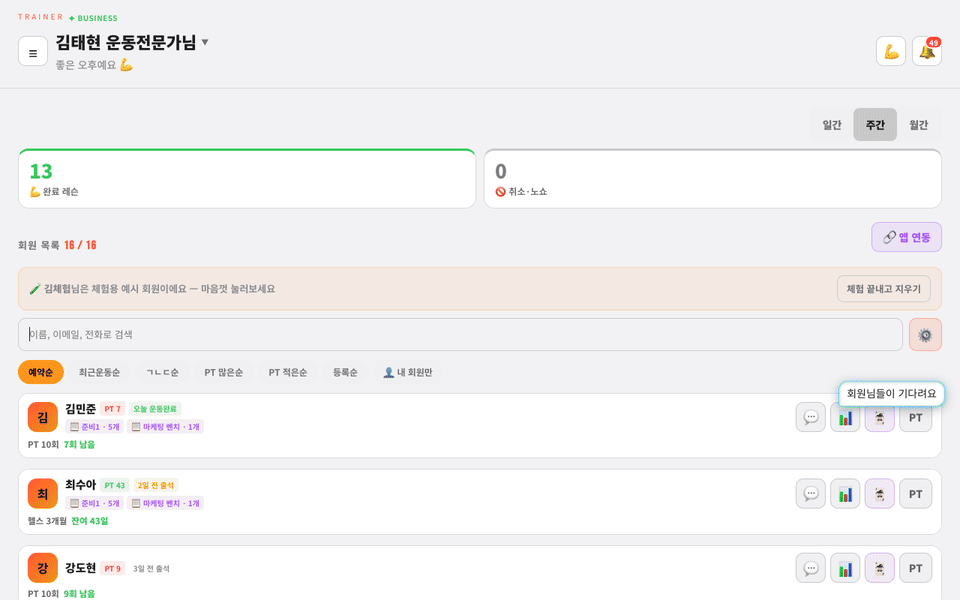The width and height of the screenshot is (960, 600).
Task: Open chat bubble for 김민준
Action: [811, 418]
